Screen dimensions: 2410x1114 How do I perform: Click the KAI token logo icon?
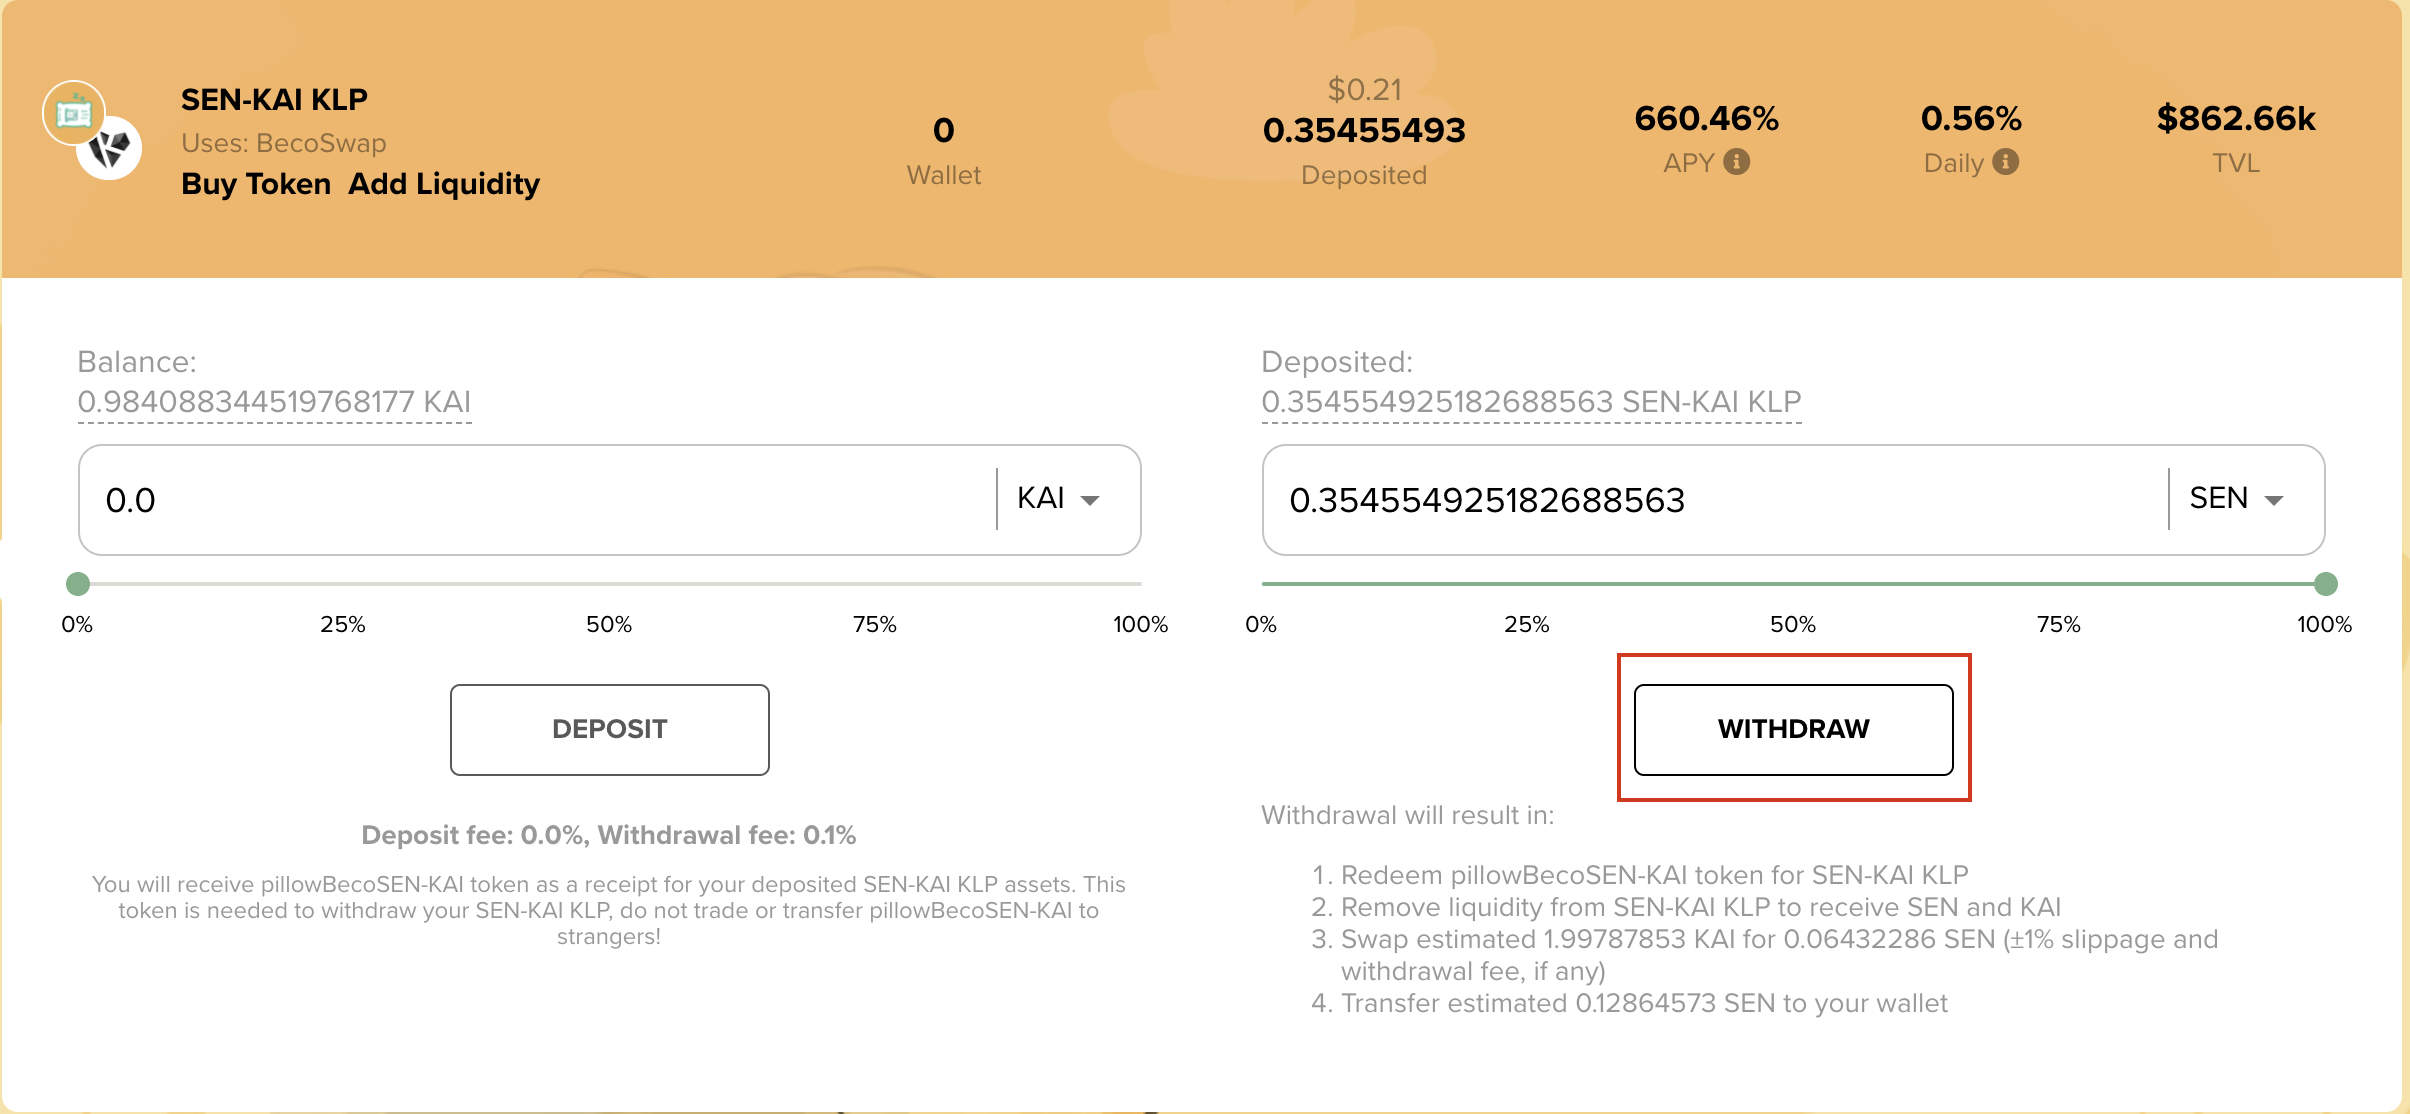coord(110,148)
